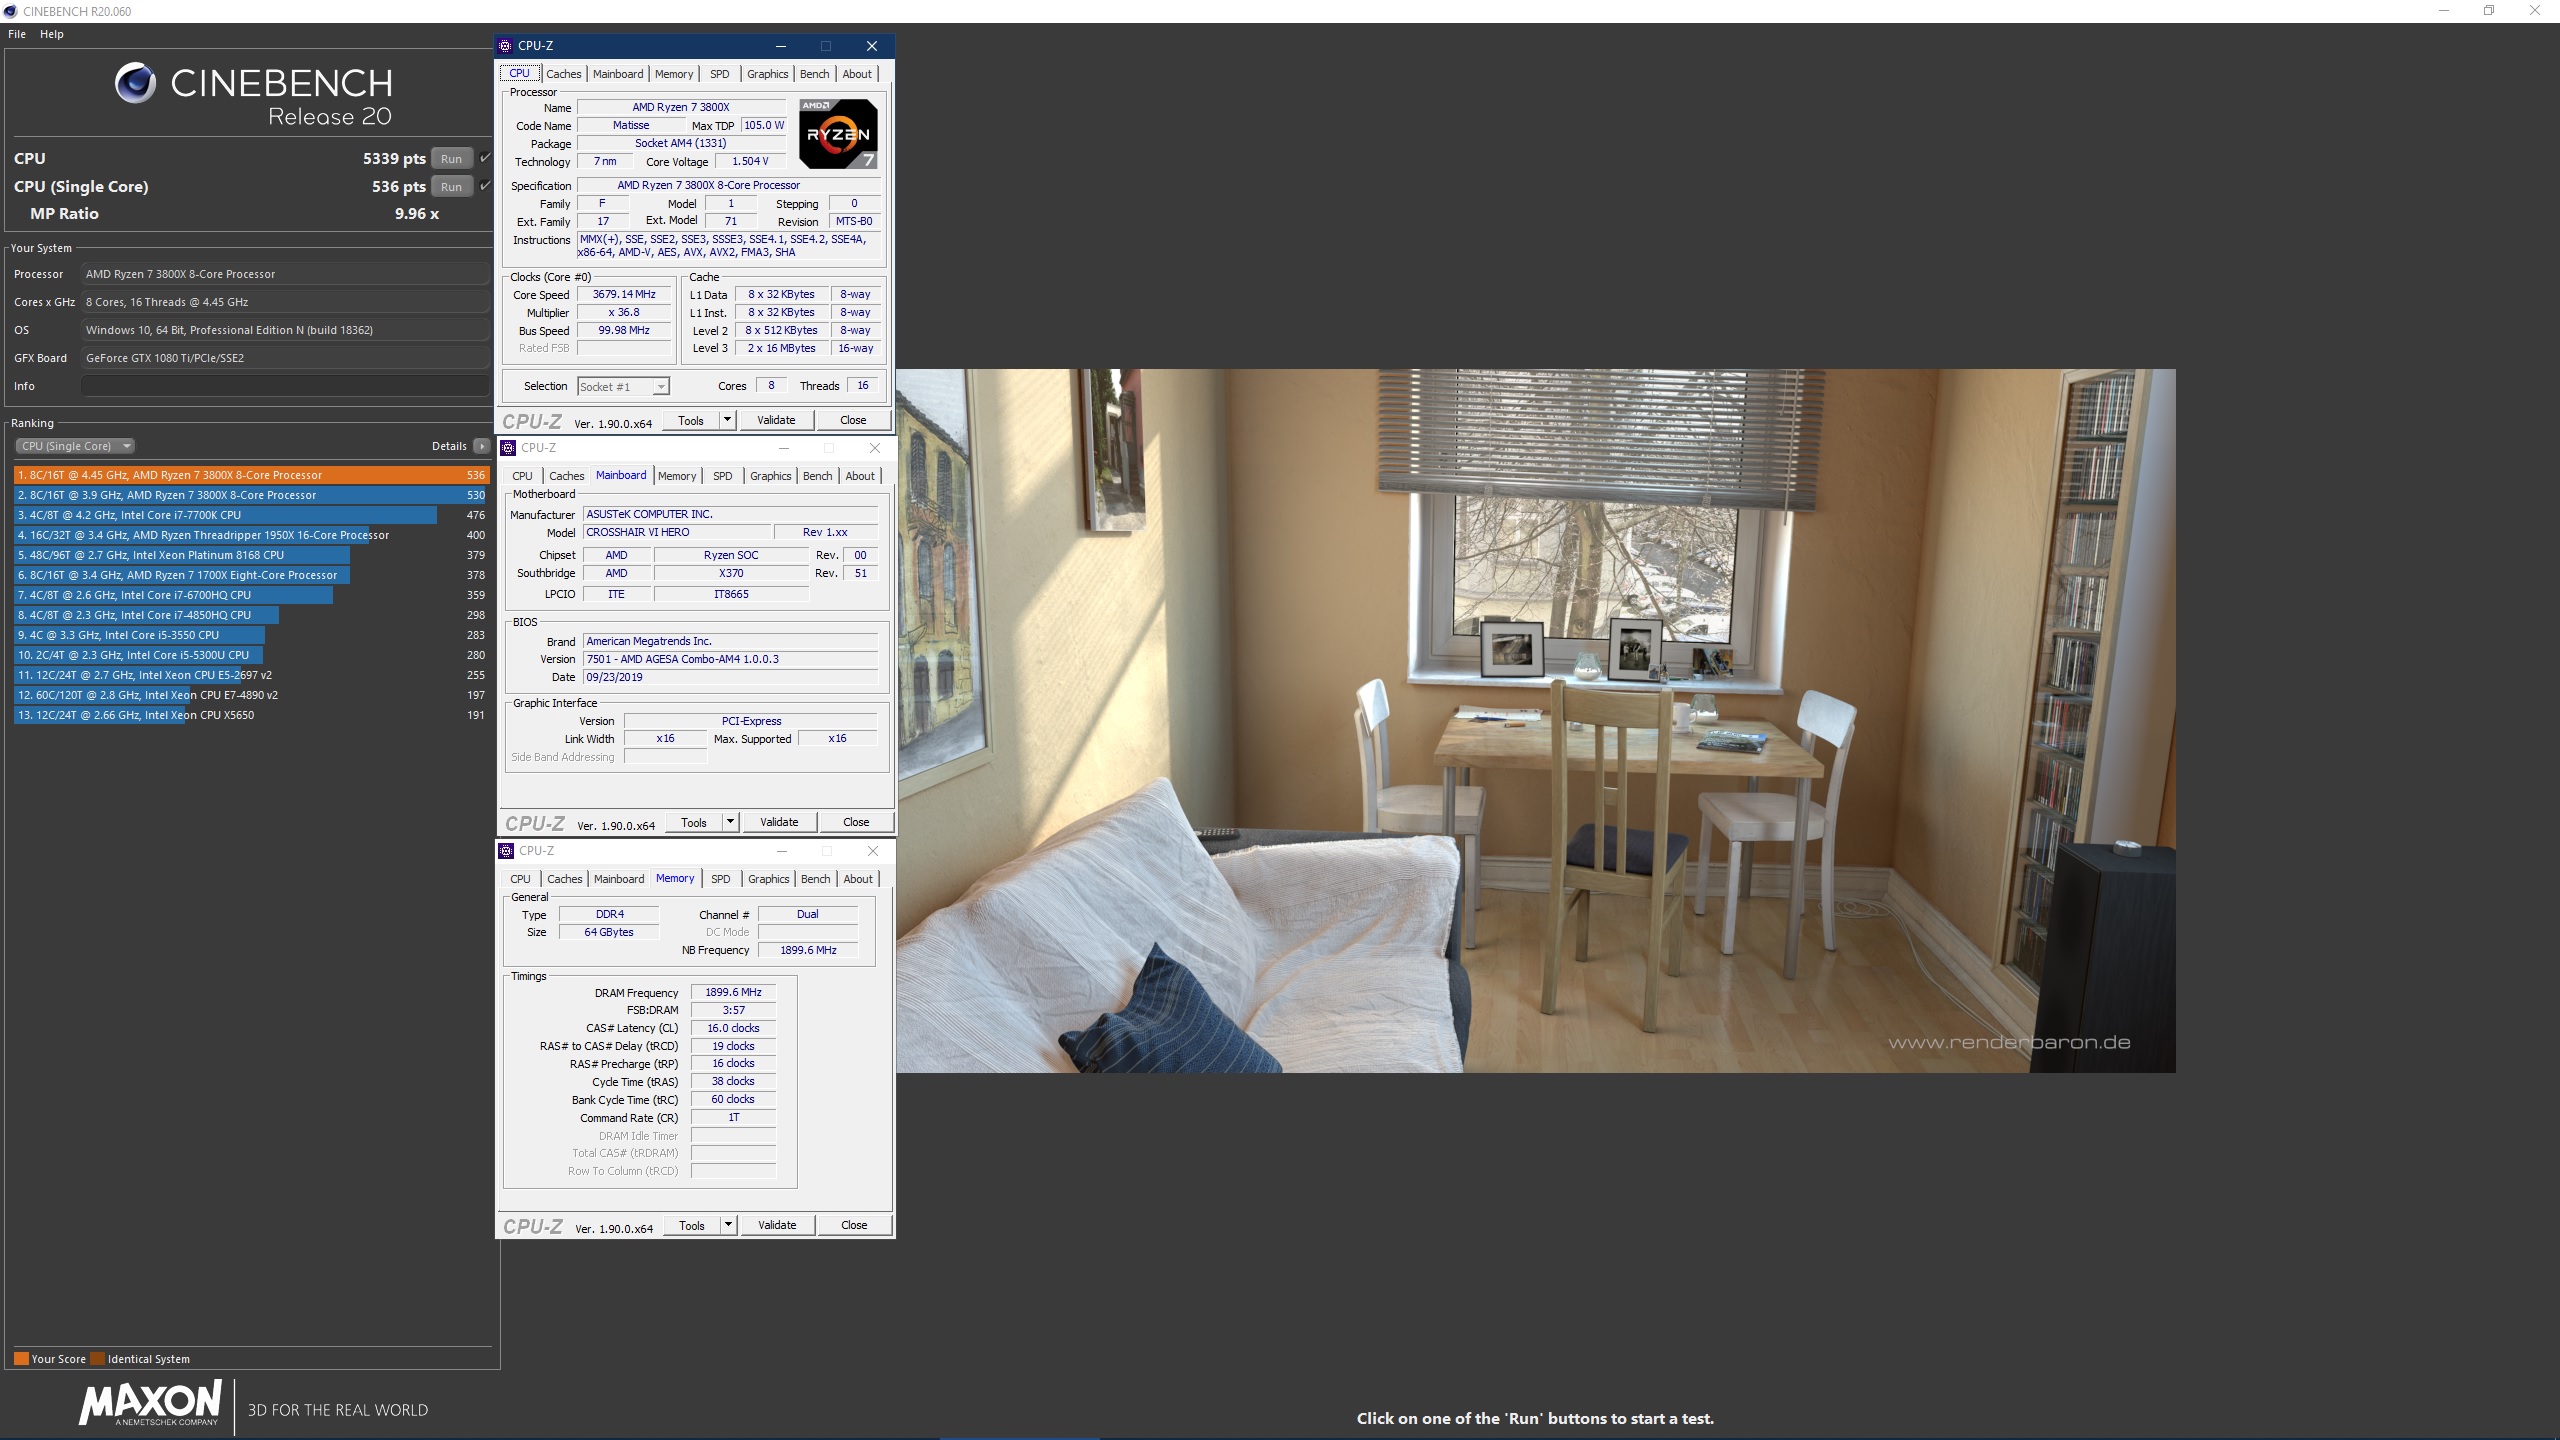Select the Intel Core i5-3550 ranking row
This screenshot has width=2560, height=1440.
tap(251, 635)
